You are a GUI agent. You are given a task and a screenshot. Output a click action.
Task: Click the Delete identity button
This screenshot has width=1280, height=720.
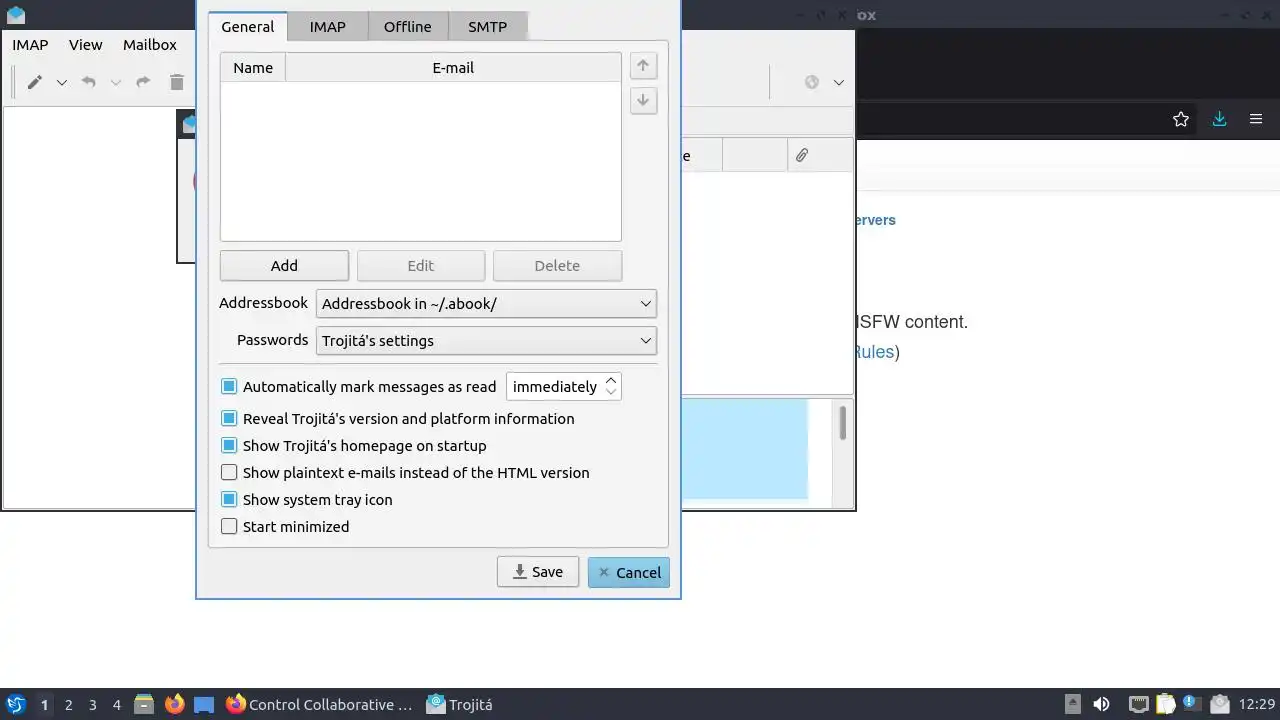click(557, 266)
